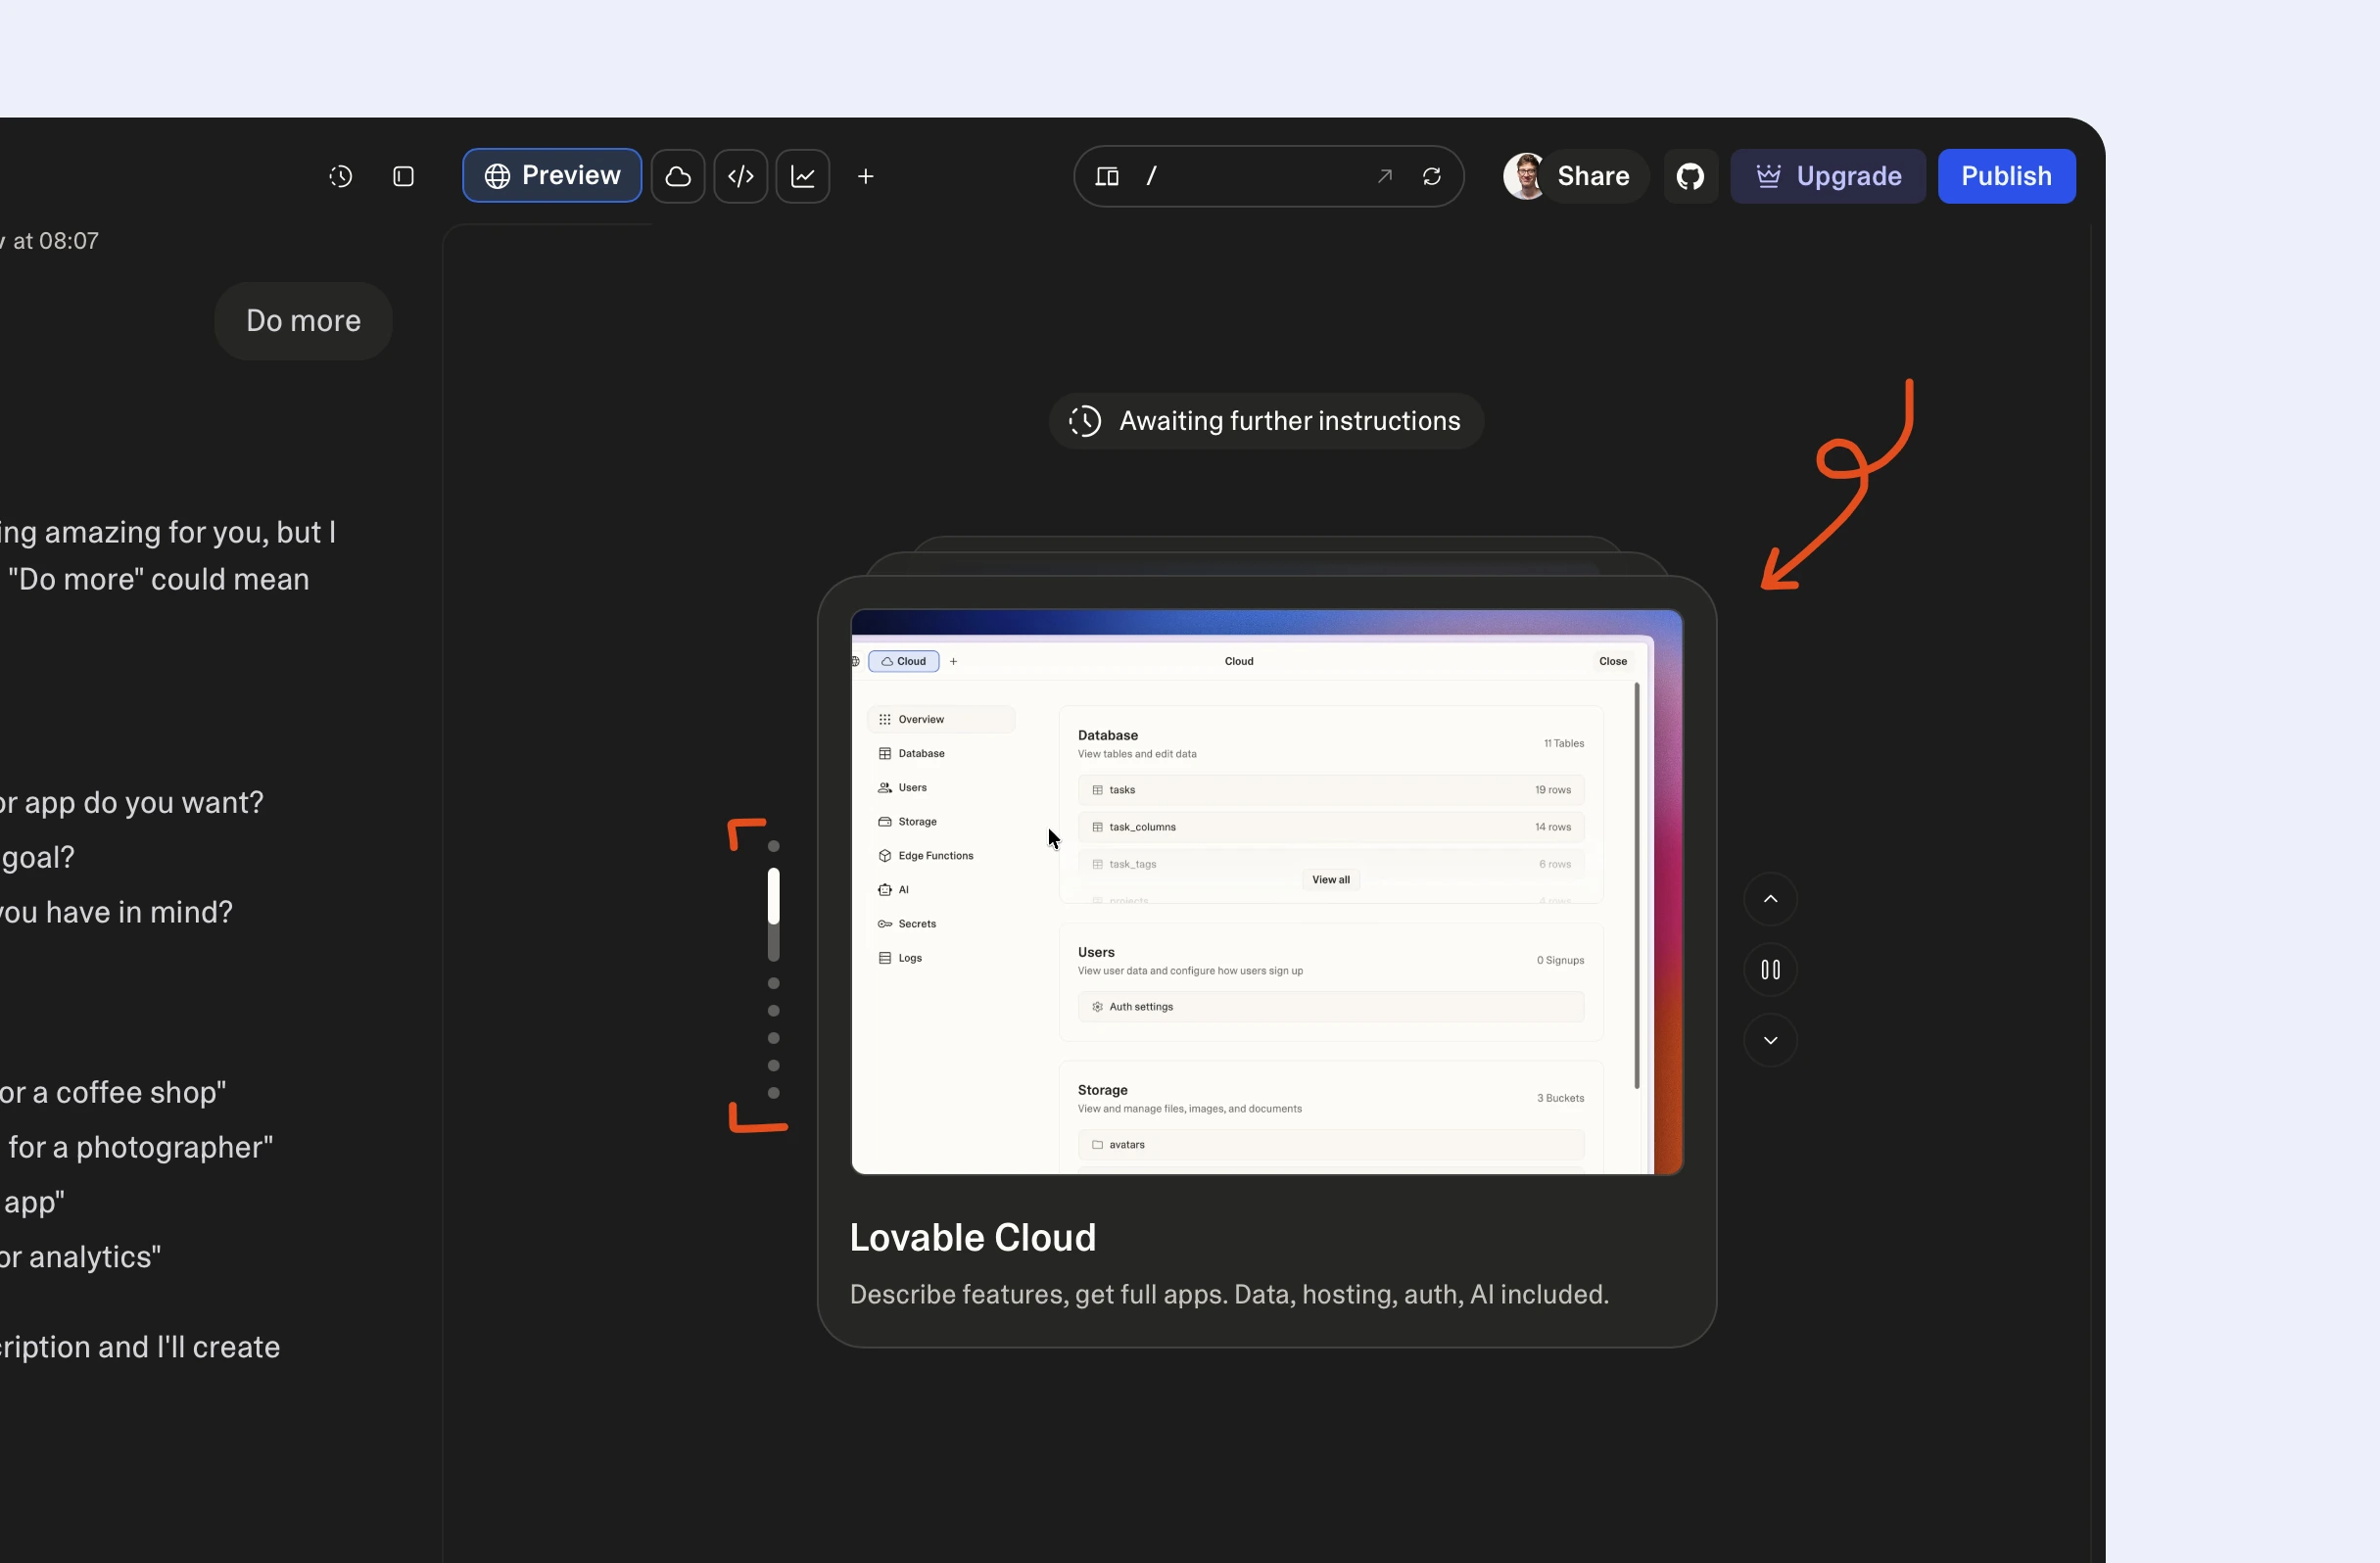This screenshot has width=2380, height=1563.
Task: Click the Do more chat message
Action: coord(303,321)
